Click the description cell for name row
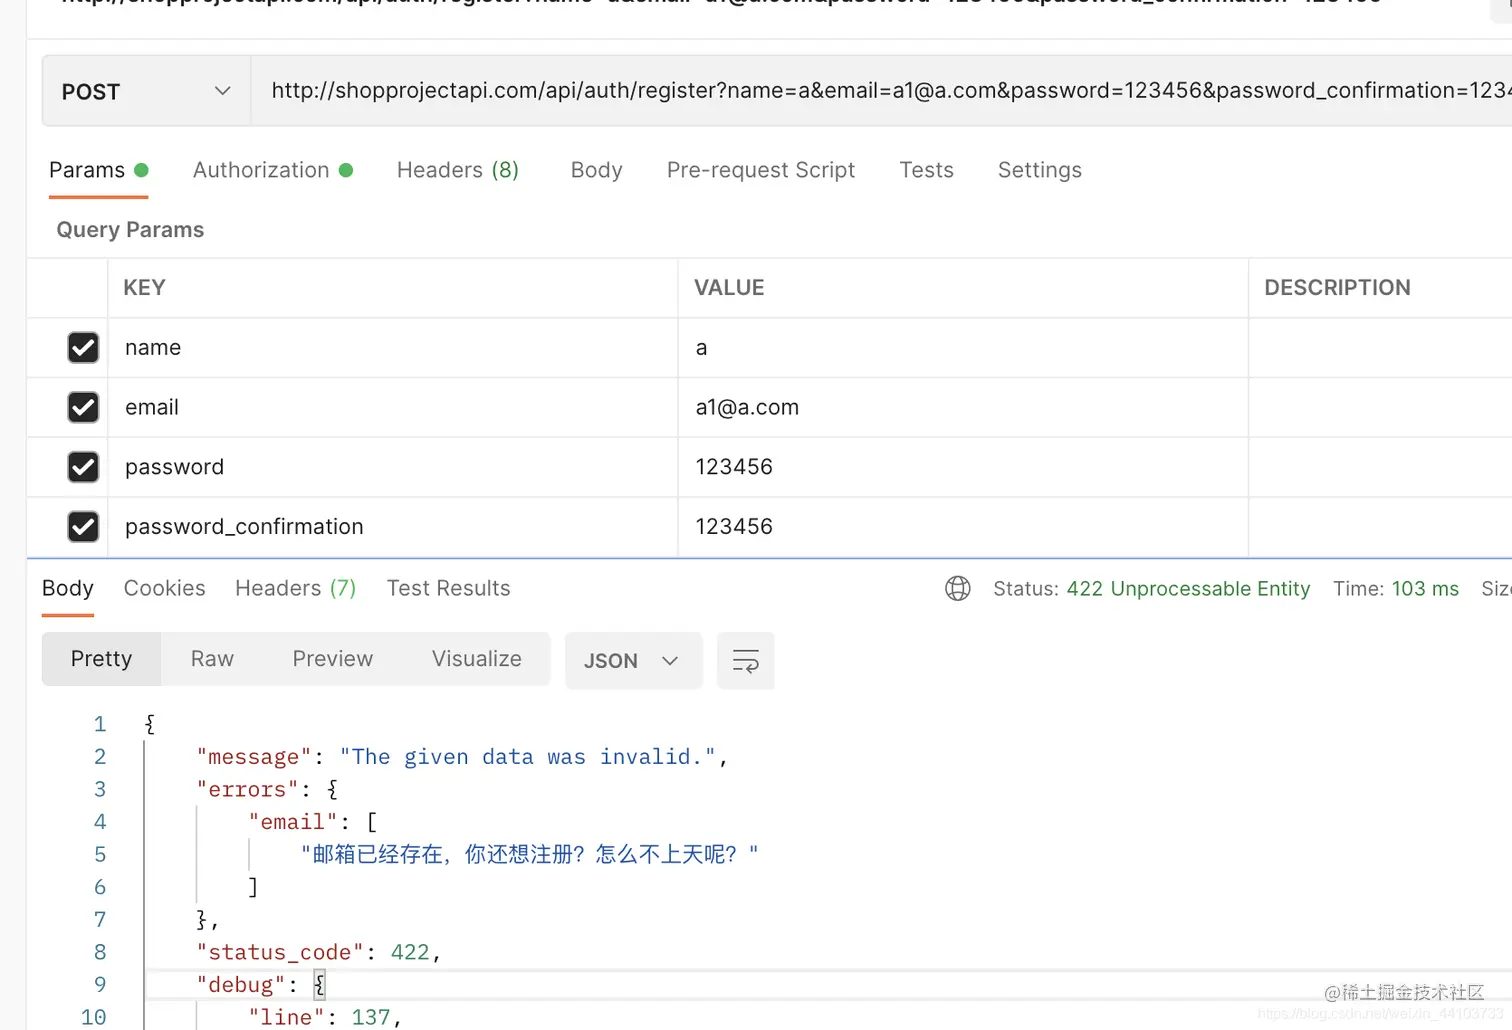Viewport: 1512px width, 1030px height. tap(1380, 348)
